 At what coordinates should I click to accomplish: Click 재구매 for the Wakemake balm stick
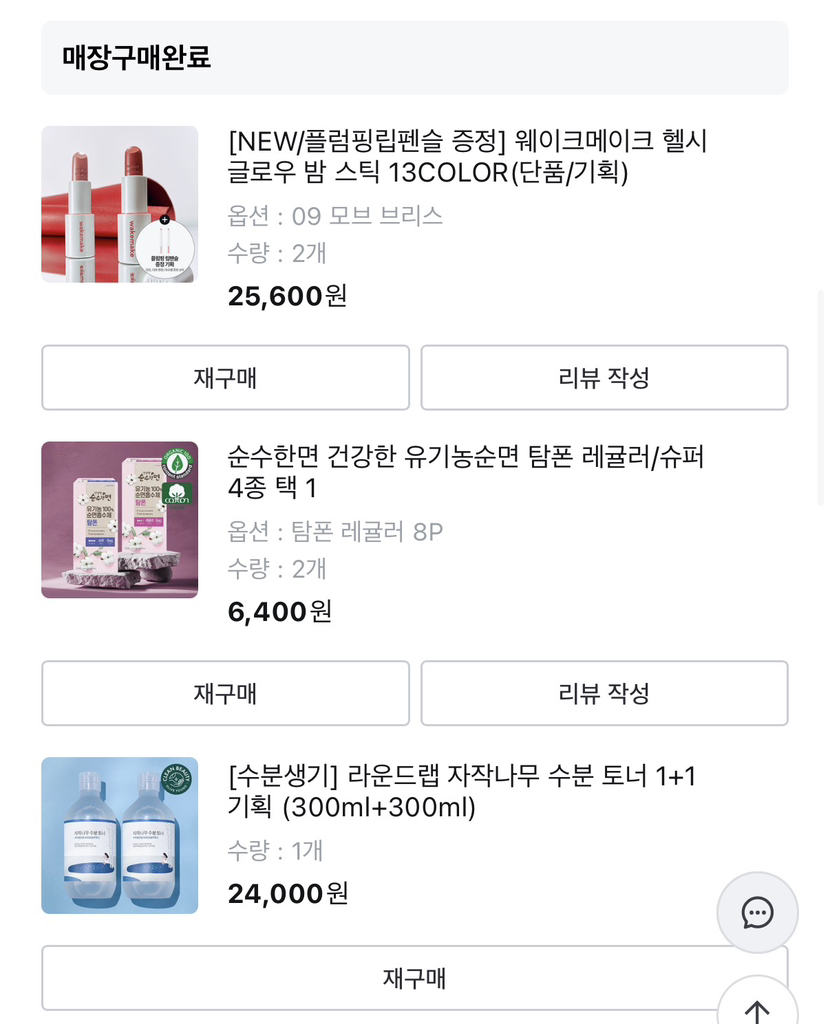click(x=225, y=378)
